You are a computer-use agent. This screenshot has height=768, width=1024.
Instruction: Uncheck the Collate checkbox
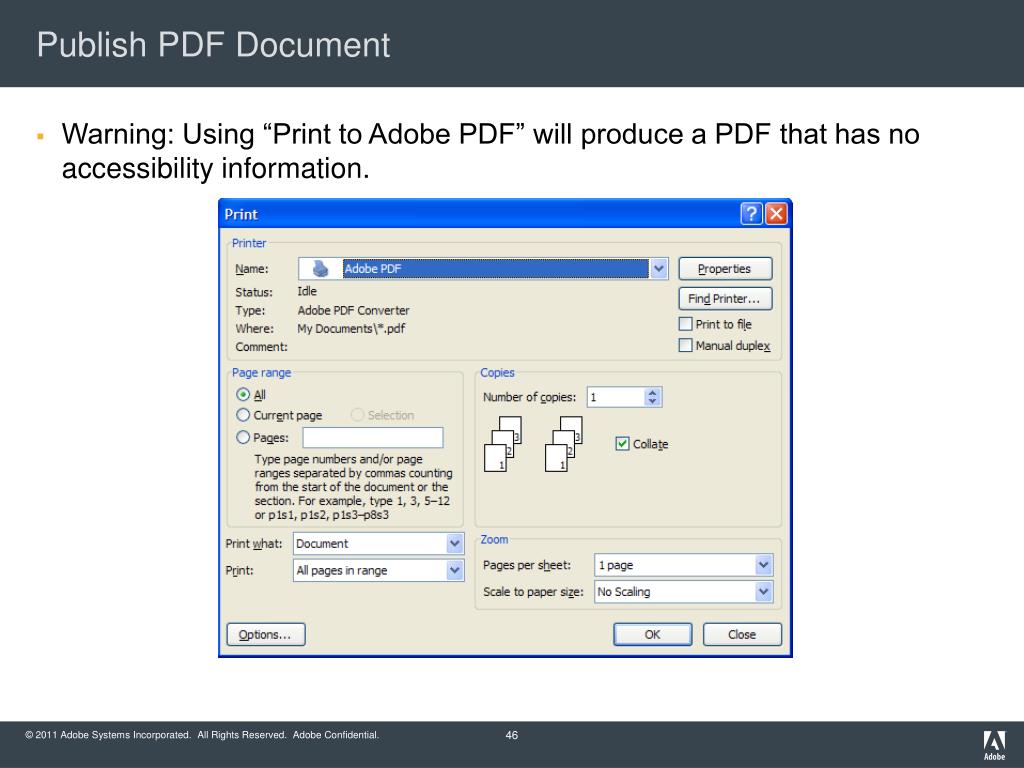pyautogui.click(x=622, y=443)
